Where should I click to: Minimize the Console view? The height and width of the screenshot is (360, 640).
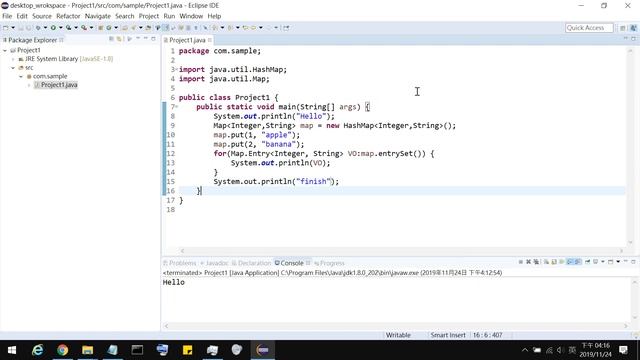pyautogui.click(x=626, y=261)
